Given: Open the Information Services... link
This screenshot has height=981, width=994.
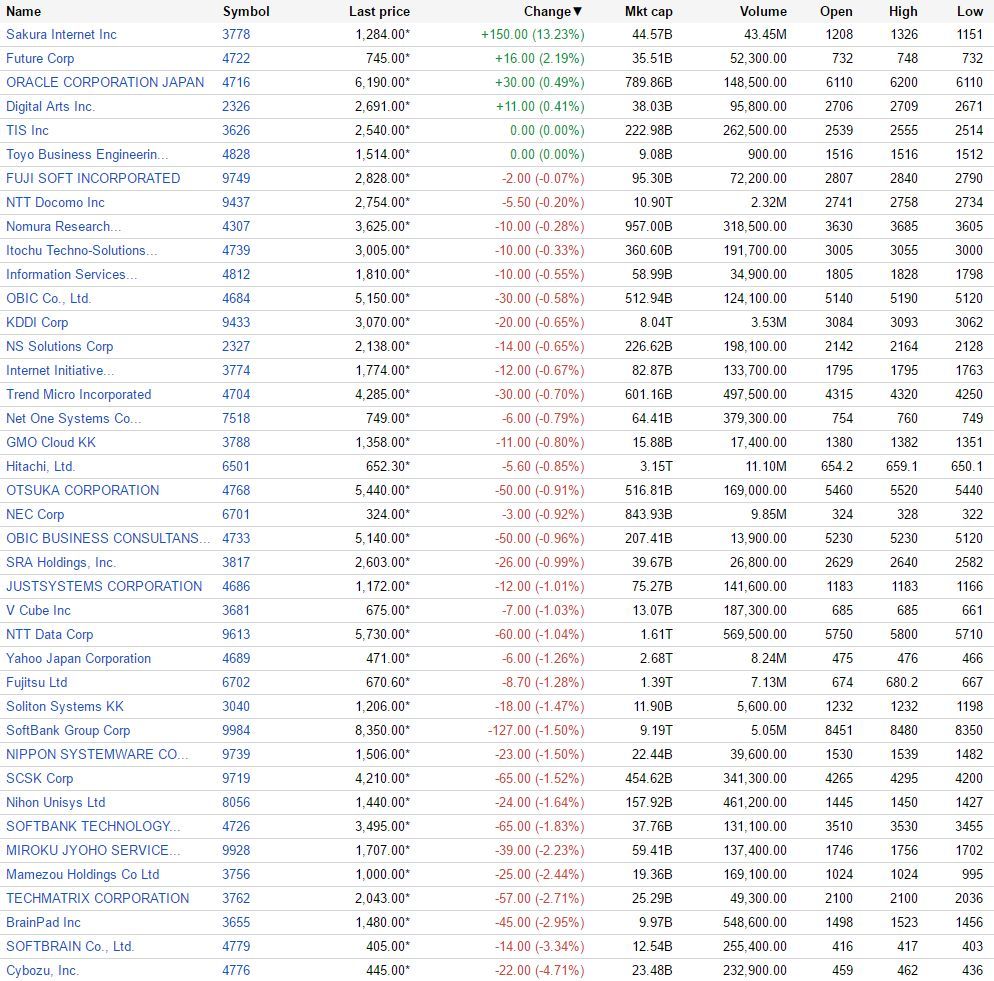Looking at the screenshot, I should coord(72,275).
